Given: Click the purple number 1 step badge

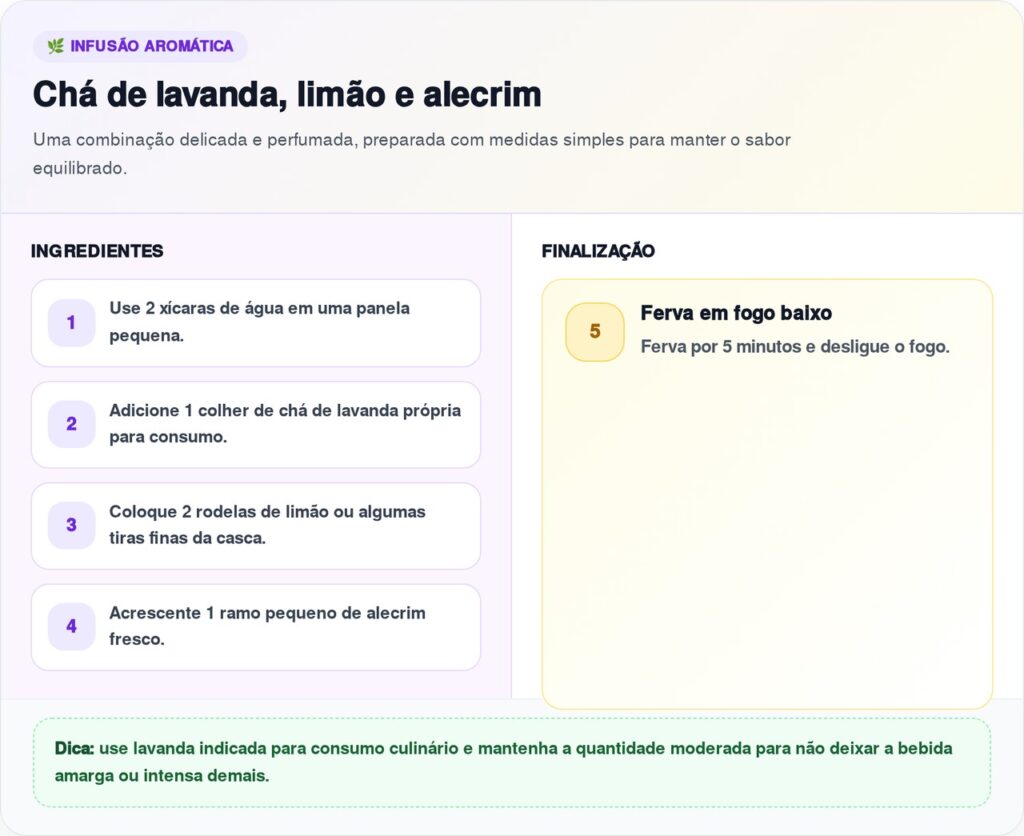Looking at the screenshot, I should pos(71,323).
